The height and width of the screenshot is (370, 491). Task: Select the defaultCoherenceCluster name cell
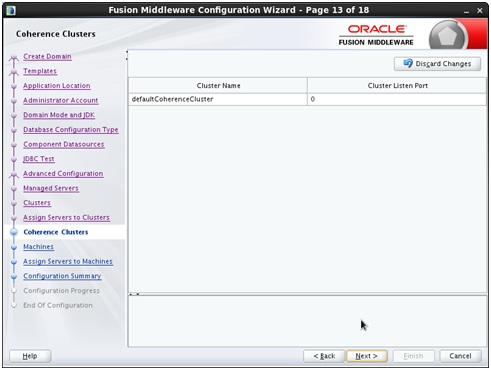218,99
